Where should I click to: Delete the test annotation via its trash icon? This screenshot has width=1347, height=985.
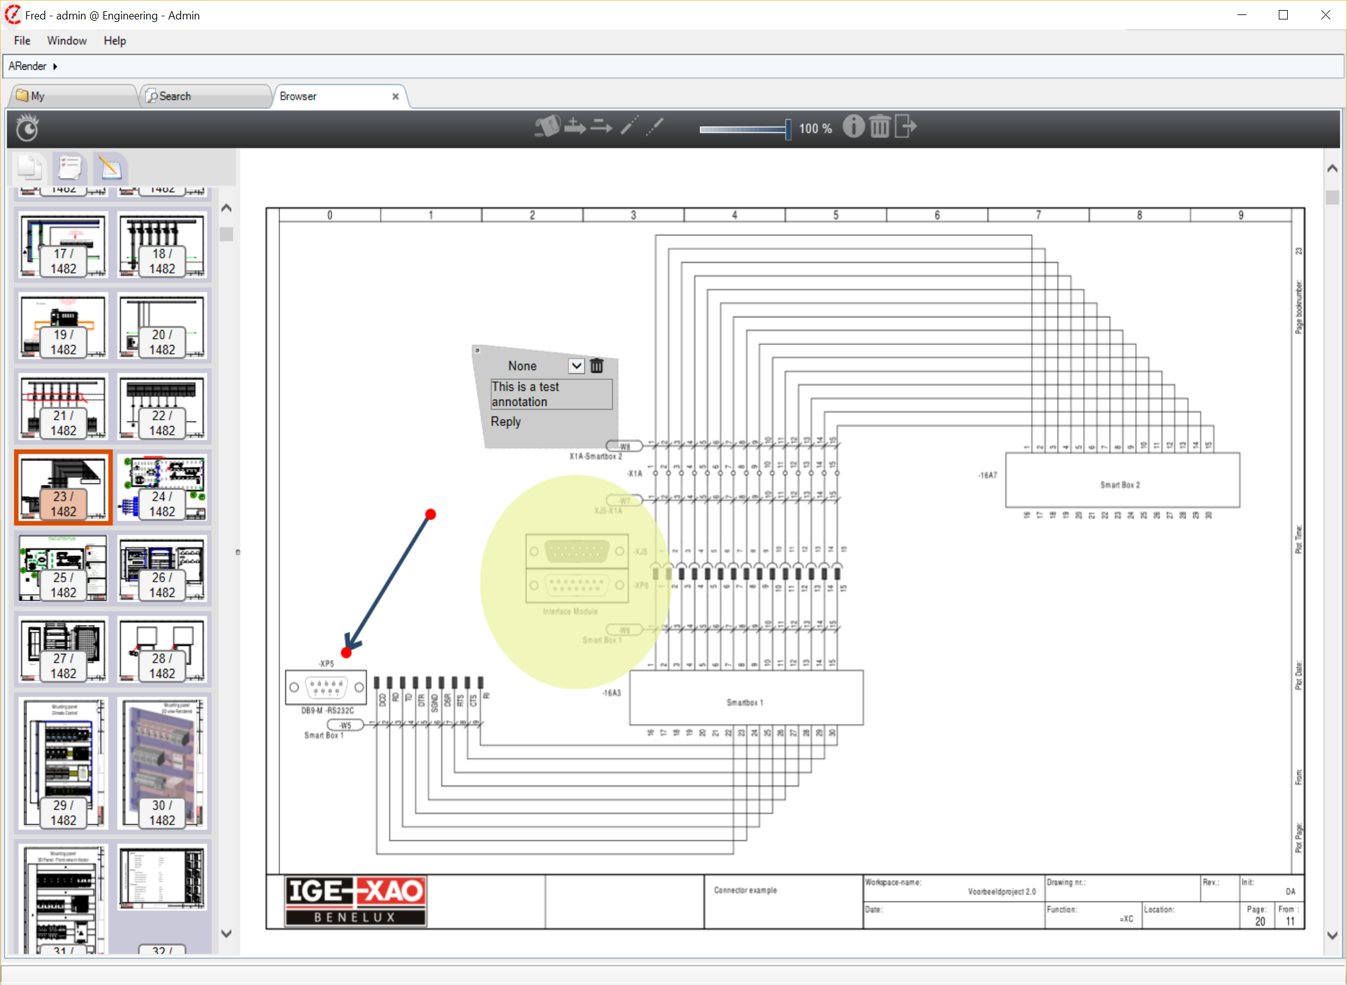(x=597, y=366)
